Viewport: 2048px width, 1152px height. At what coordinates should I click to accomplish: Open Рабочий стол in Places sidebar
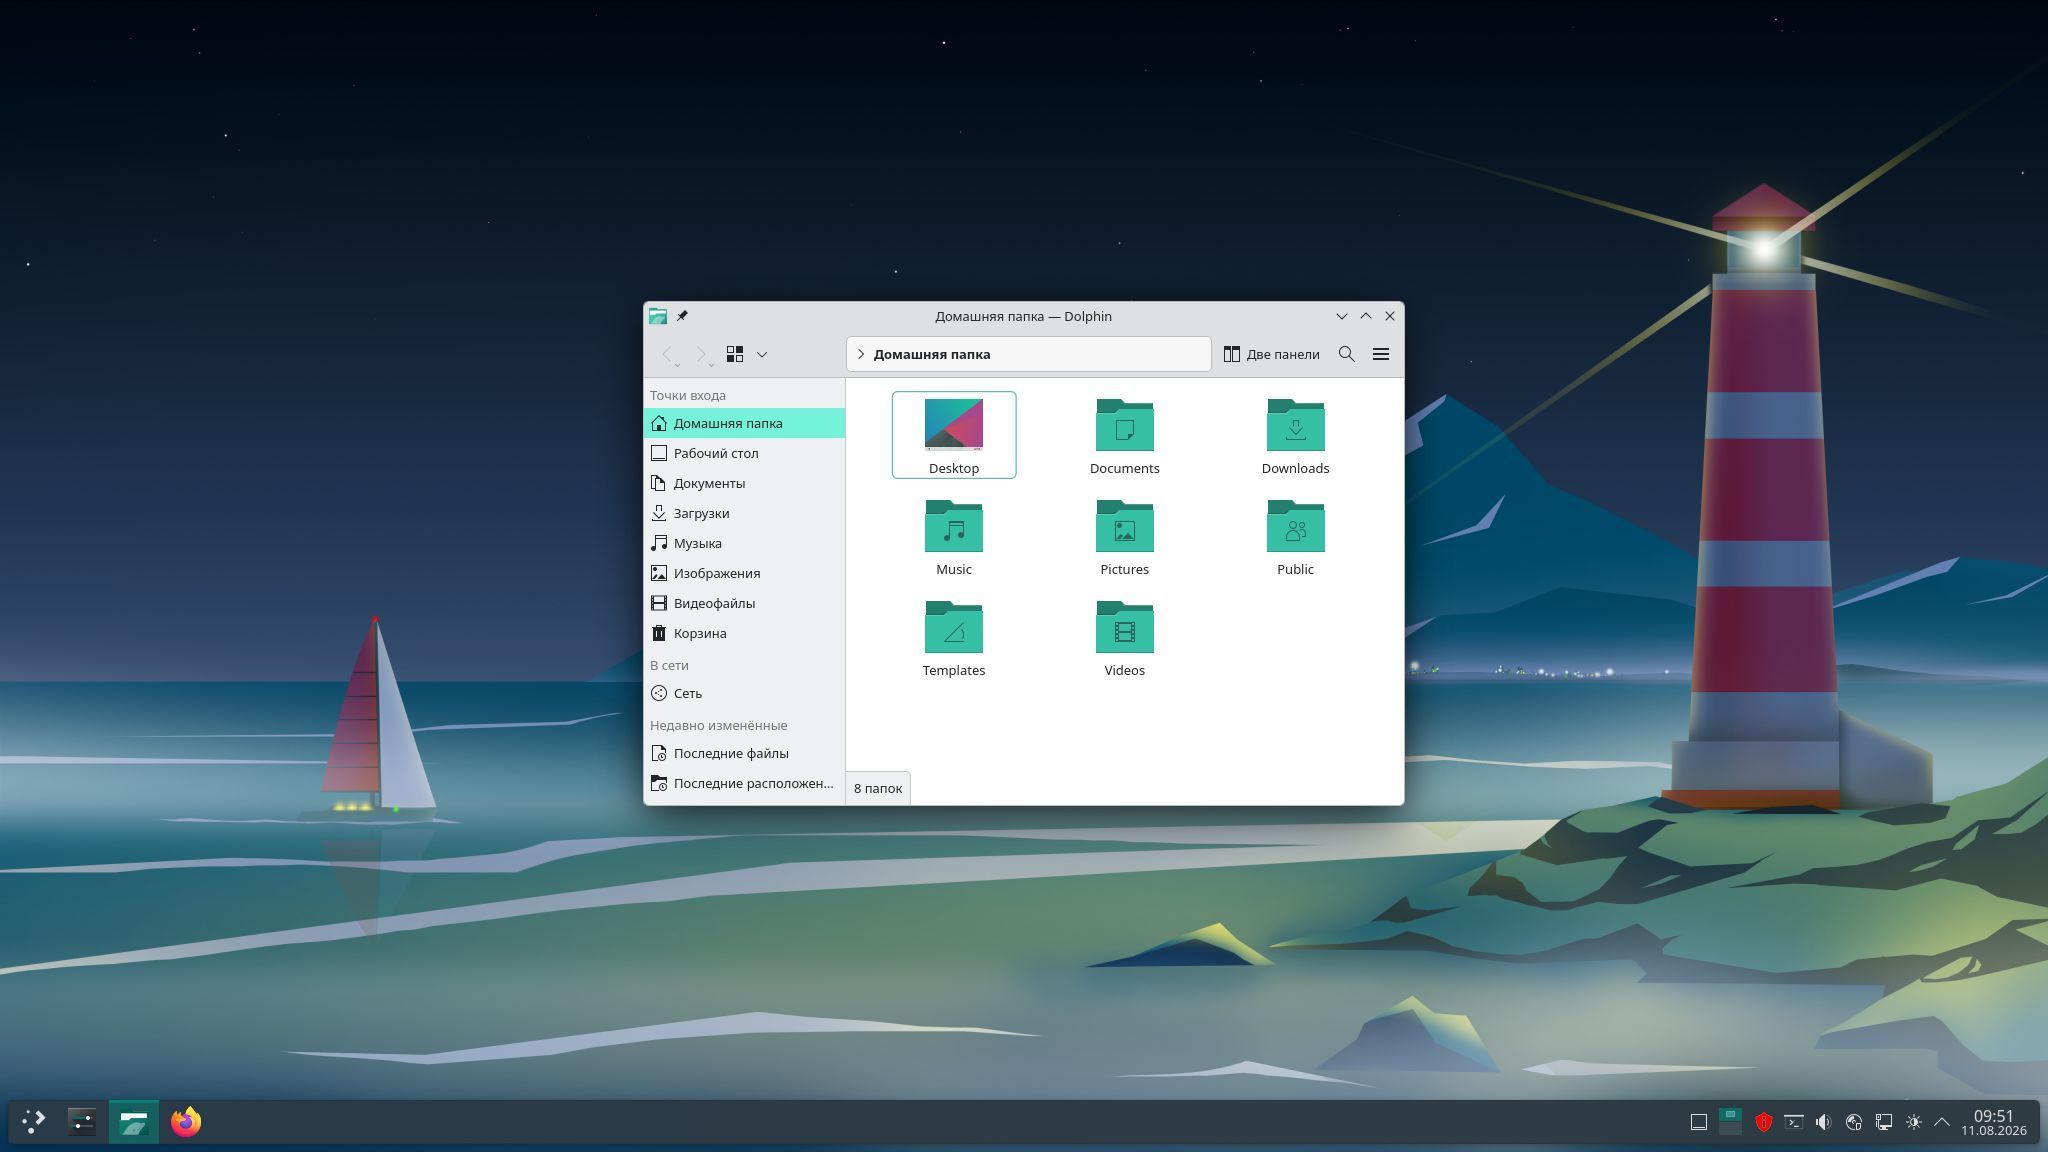pyautogui.click(x=745, y=453)
